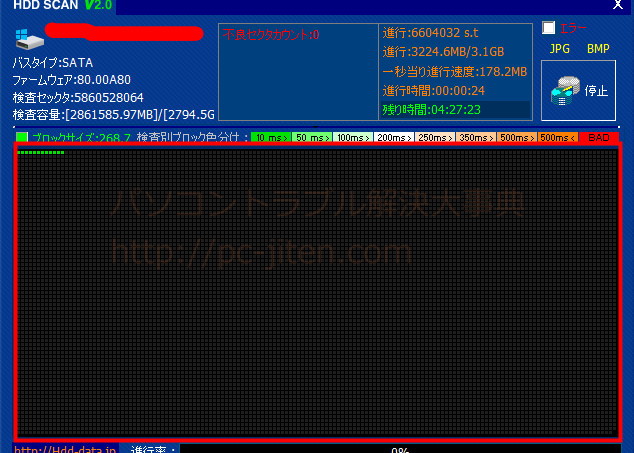Screen dimensions: 634x453
Task: Click the remaining time (残り時間) field
Action: (x=455, y=109)
